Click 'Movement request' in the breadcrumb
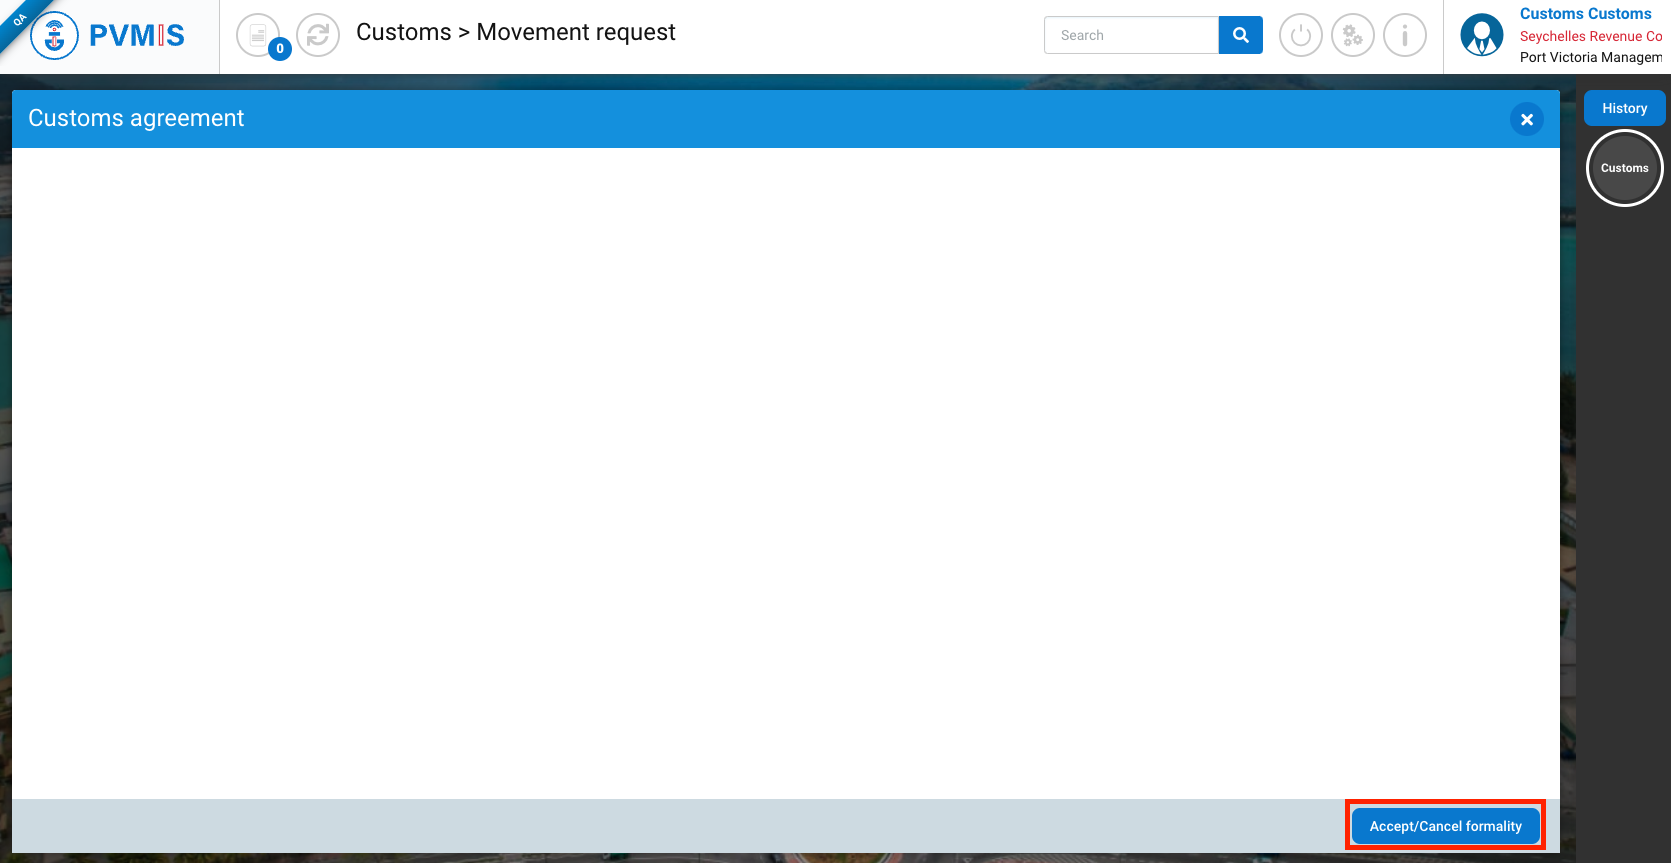The width and height of the screenshot is (1671, 863). tap(576, 32)
